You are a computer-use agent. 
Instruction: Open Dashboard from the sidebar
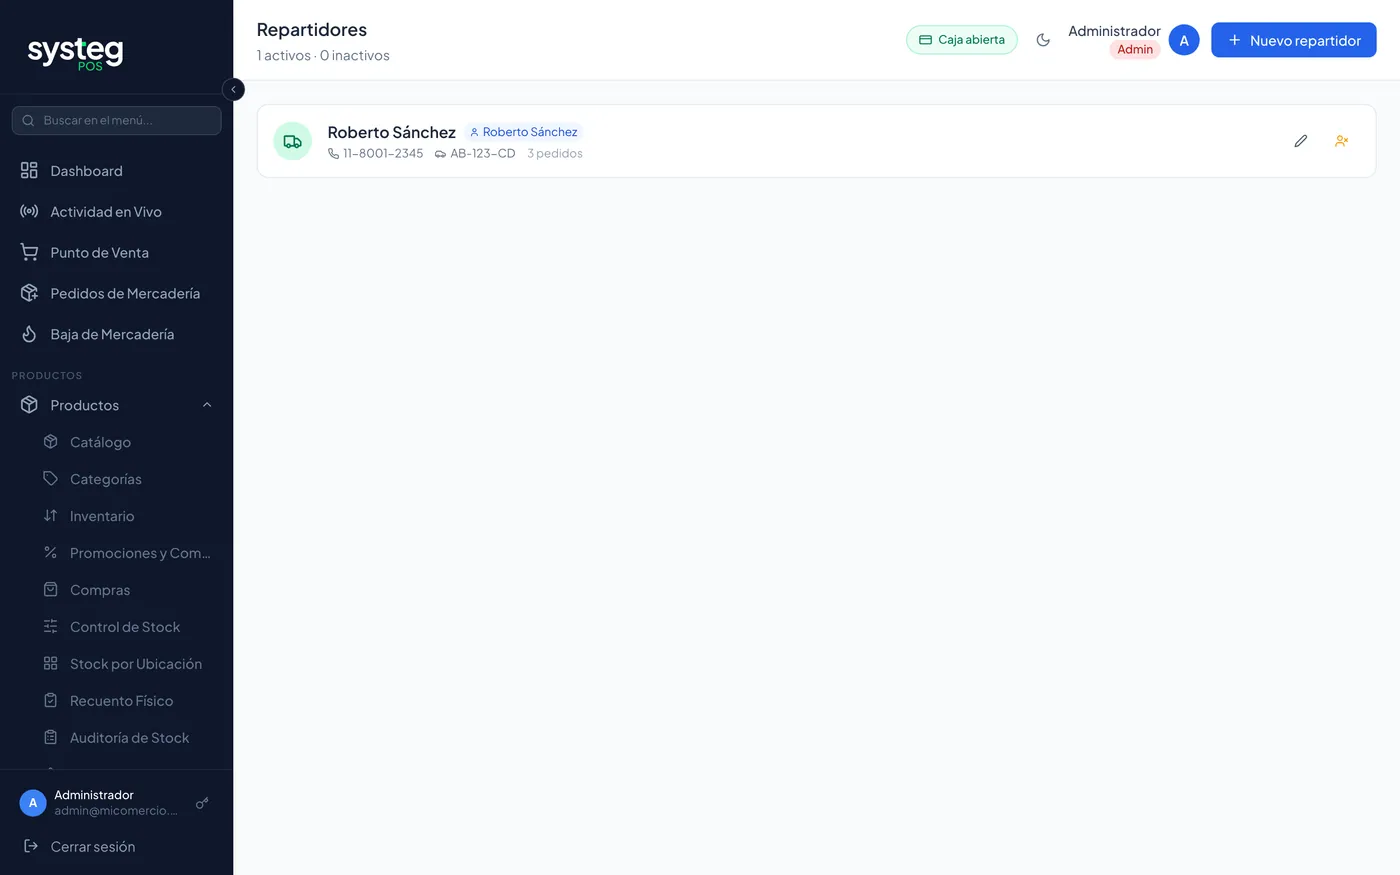[x=117, y=171]
